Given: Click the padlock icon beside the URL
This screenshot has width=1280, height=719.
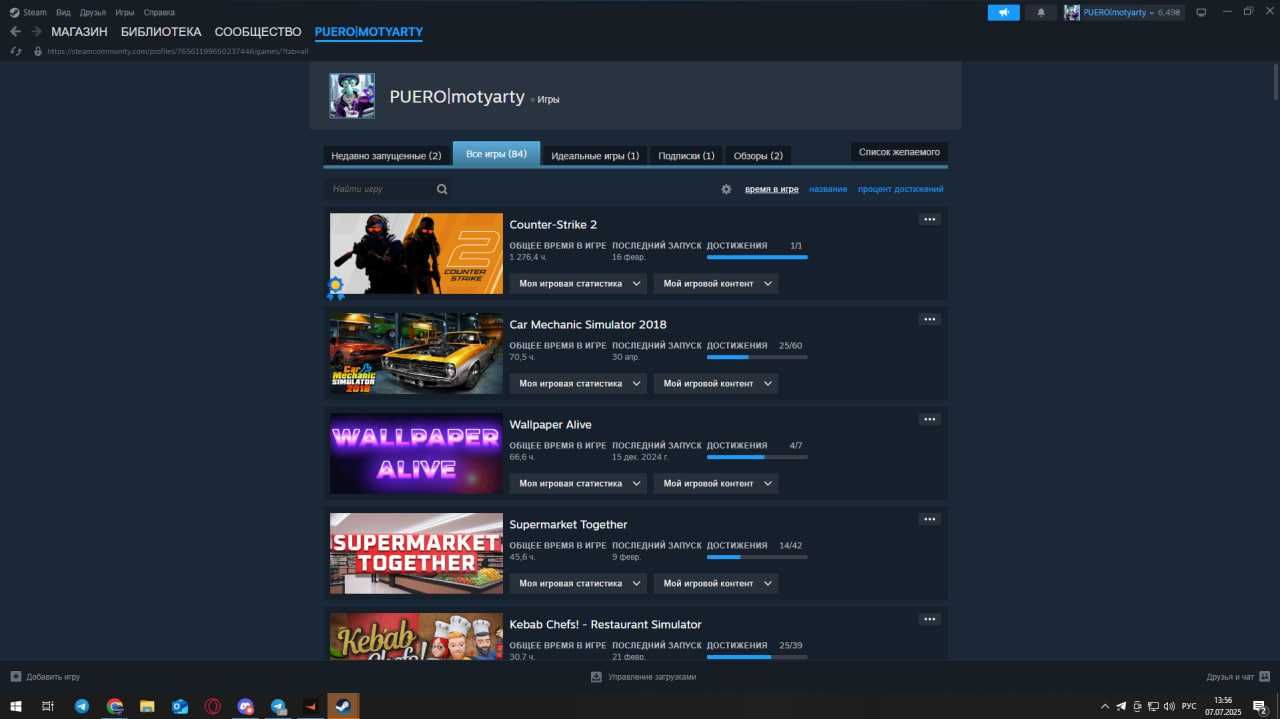Looking at the screenshot, I should [x=38, y=51].
